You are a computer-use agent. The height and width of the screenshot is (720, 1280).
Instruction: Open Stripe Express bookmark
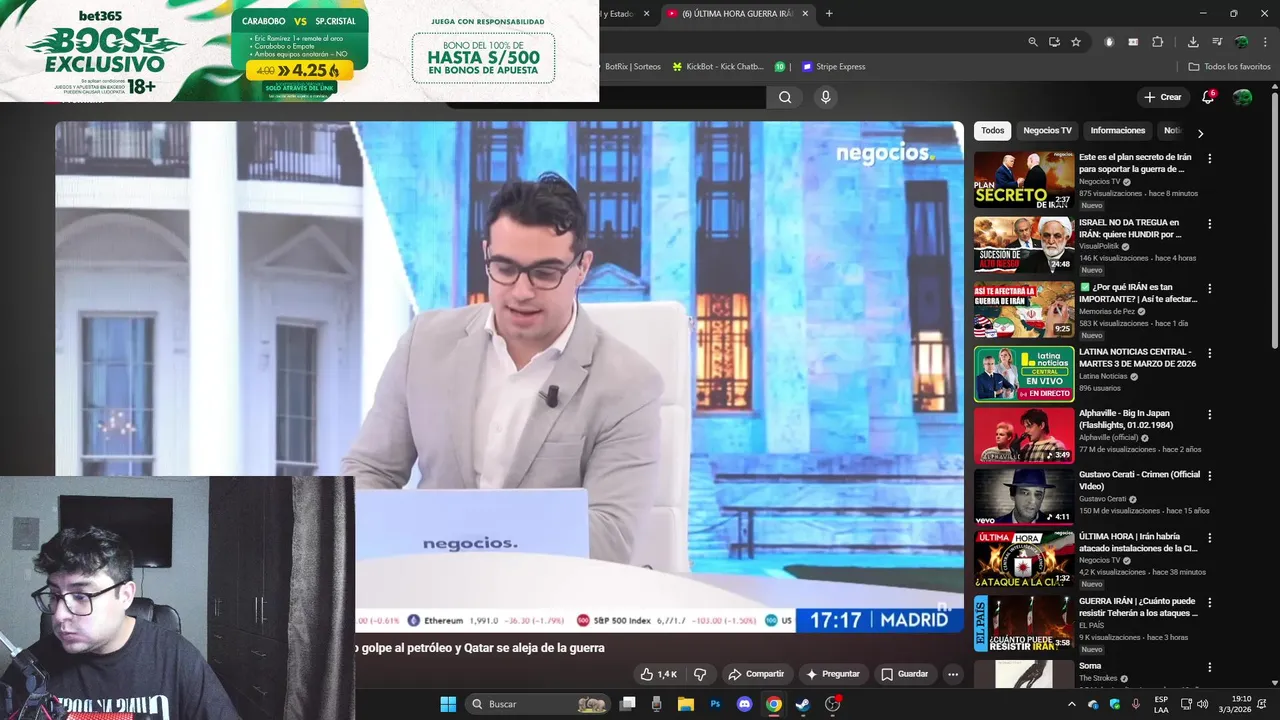click(x=833, y=67)
